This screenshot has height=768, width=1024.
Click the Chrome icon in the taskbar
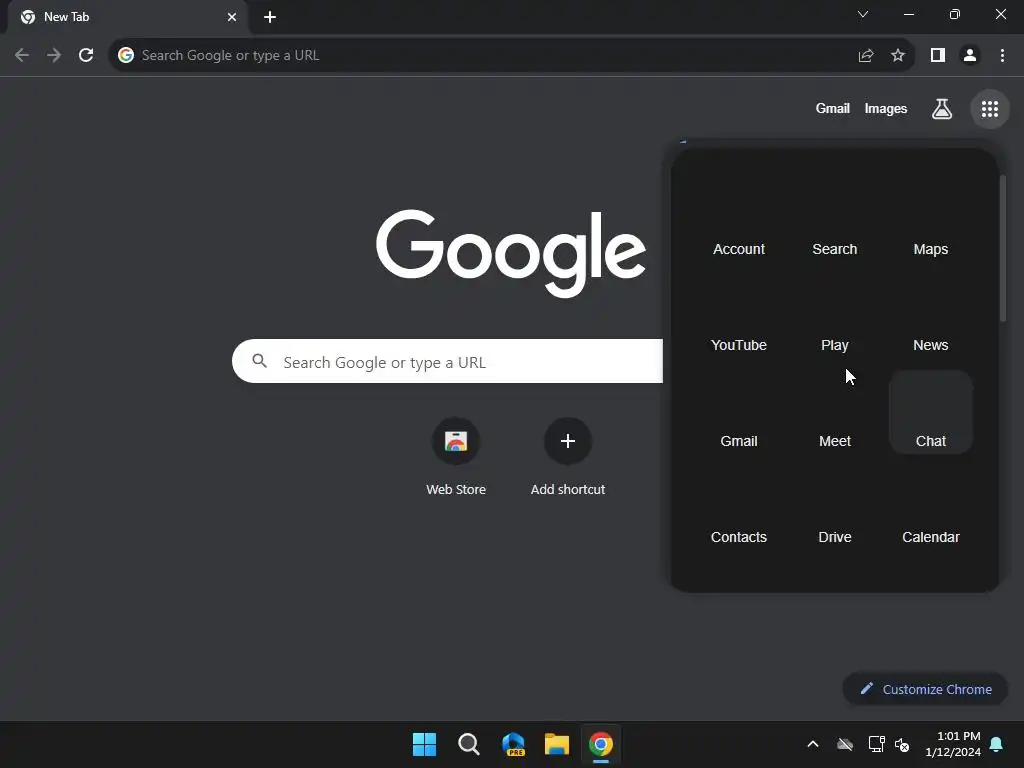[601, 744]
